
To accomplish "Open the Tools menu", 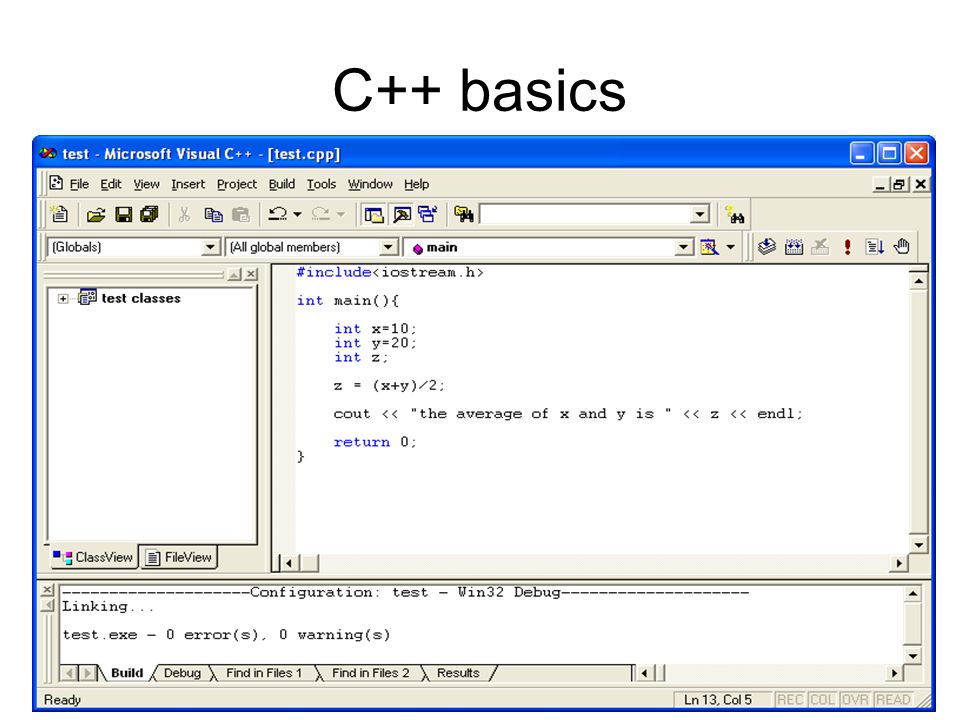I will pos(321,184).
